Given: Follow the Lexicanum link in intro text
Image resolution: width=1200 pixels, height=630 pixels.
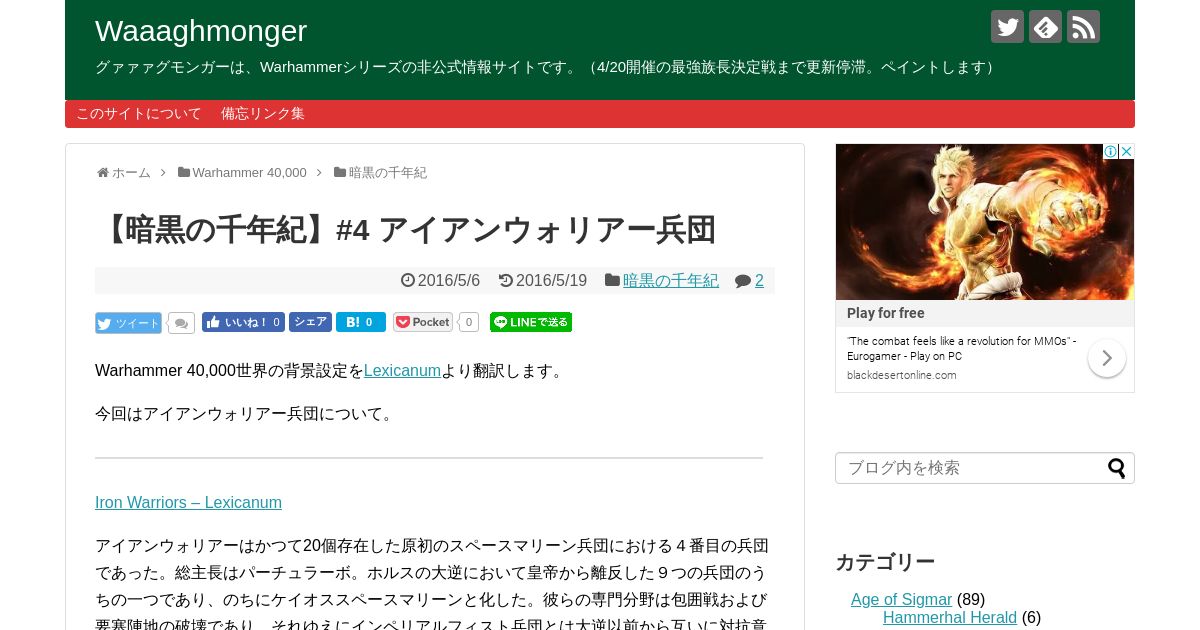Looking at the screenshot, I should tap(402, 371).
